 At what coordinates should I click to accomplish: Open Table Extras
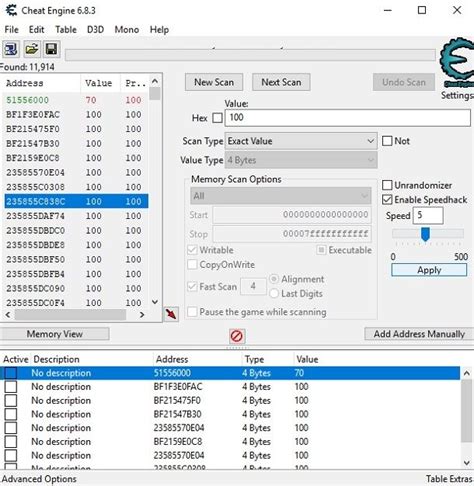tap(449, 479)
